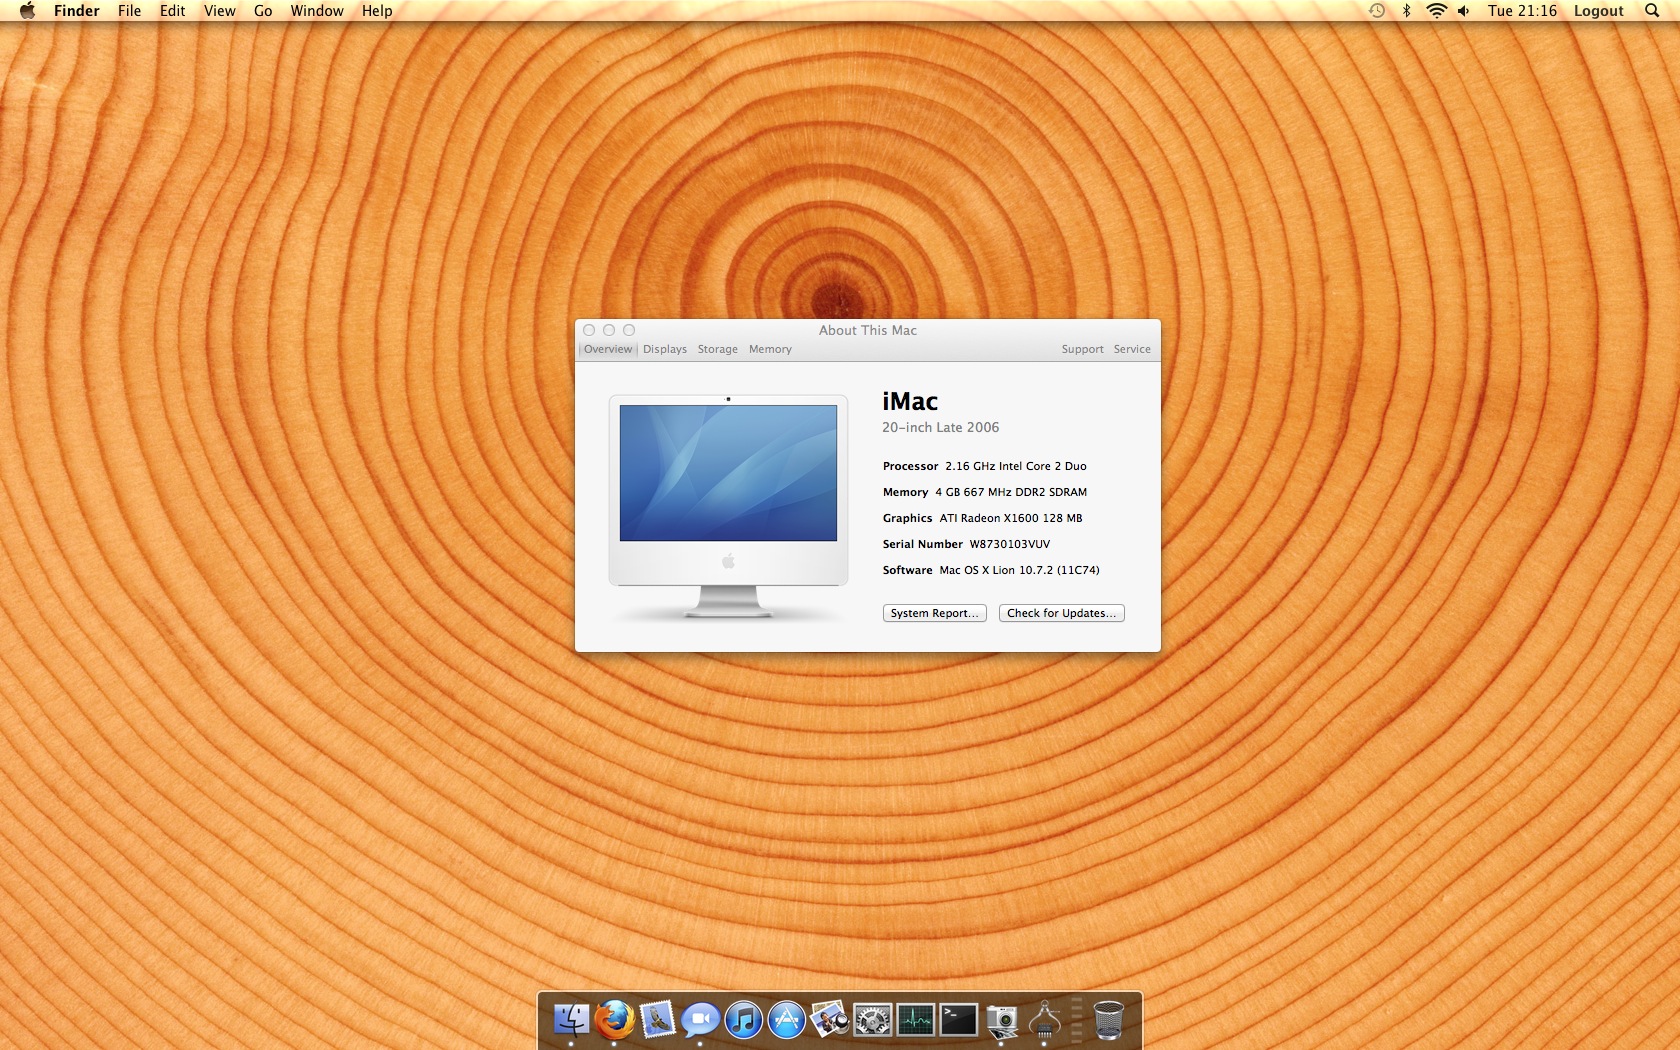This screenshot has width=1680, height=1050.
Task: Click Check for Updates button
Action: point(1061,613)
